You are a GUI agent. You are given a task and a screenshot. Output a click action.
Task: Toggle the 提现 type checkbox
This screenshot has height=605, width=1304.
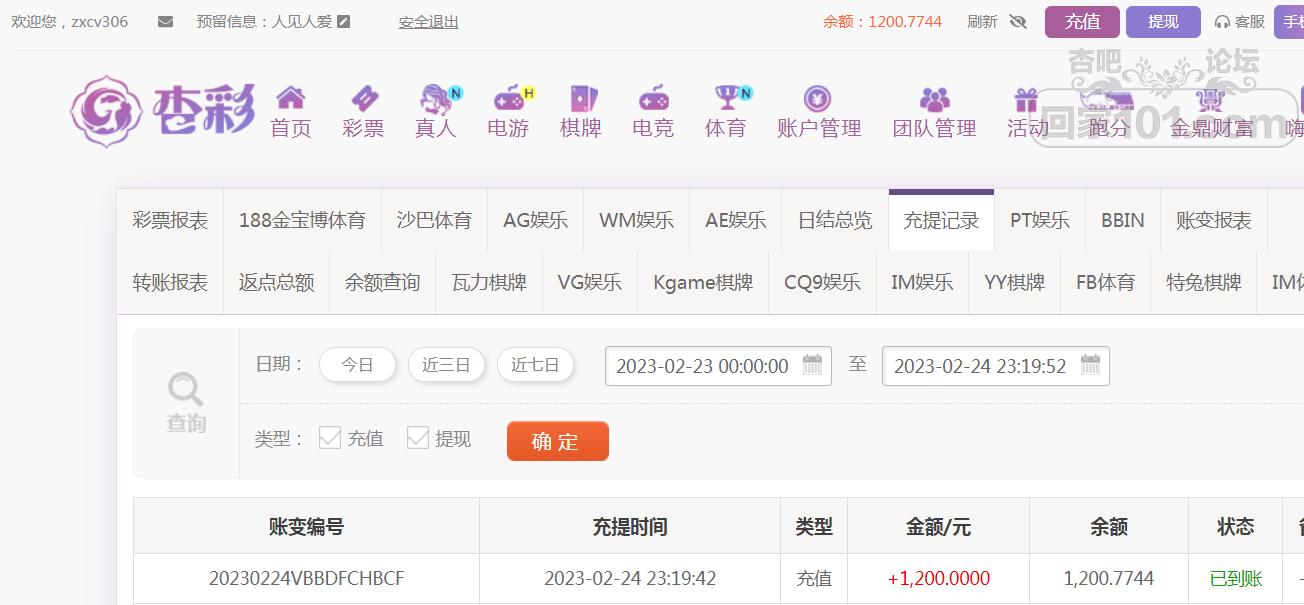coord(418,437)
